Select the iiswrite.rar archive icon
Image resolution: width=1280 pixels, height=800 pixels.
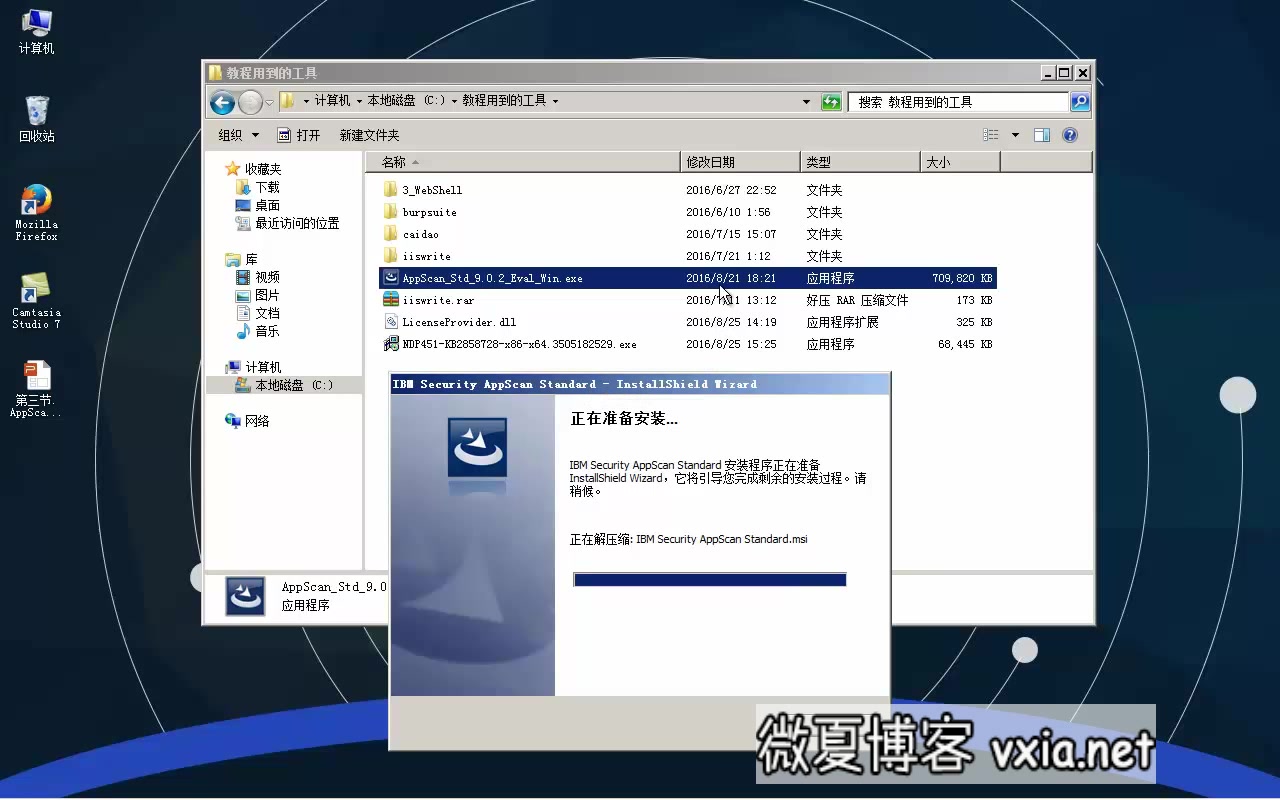coord(391,300)
